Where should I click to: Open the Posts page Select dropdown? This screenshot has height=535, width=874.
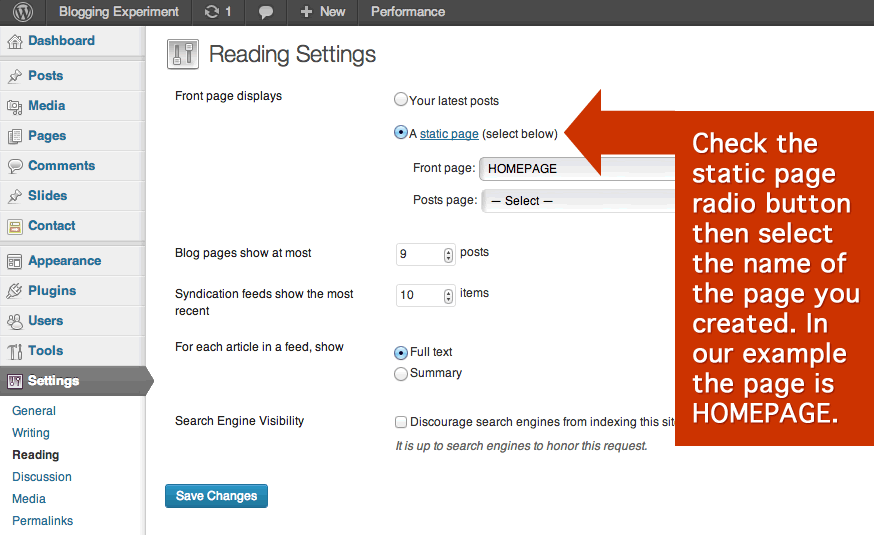coord(579,201)
